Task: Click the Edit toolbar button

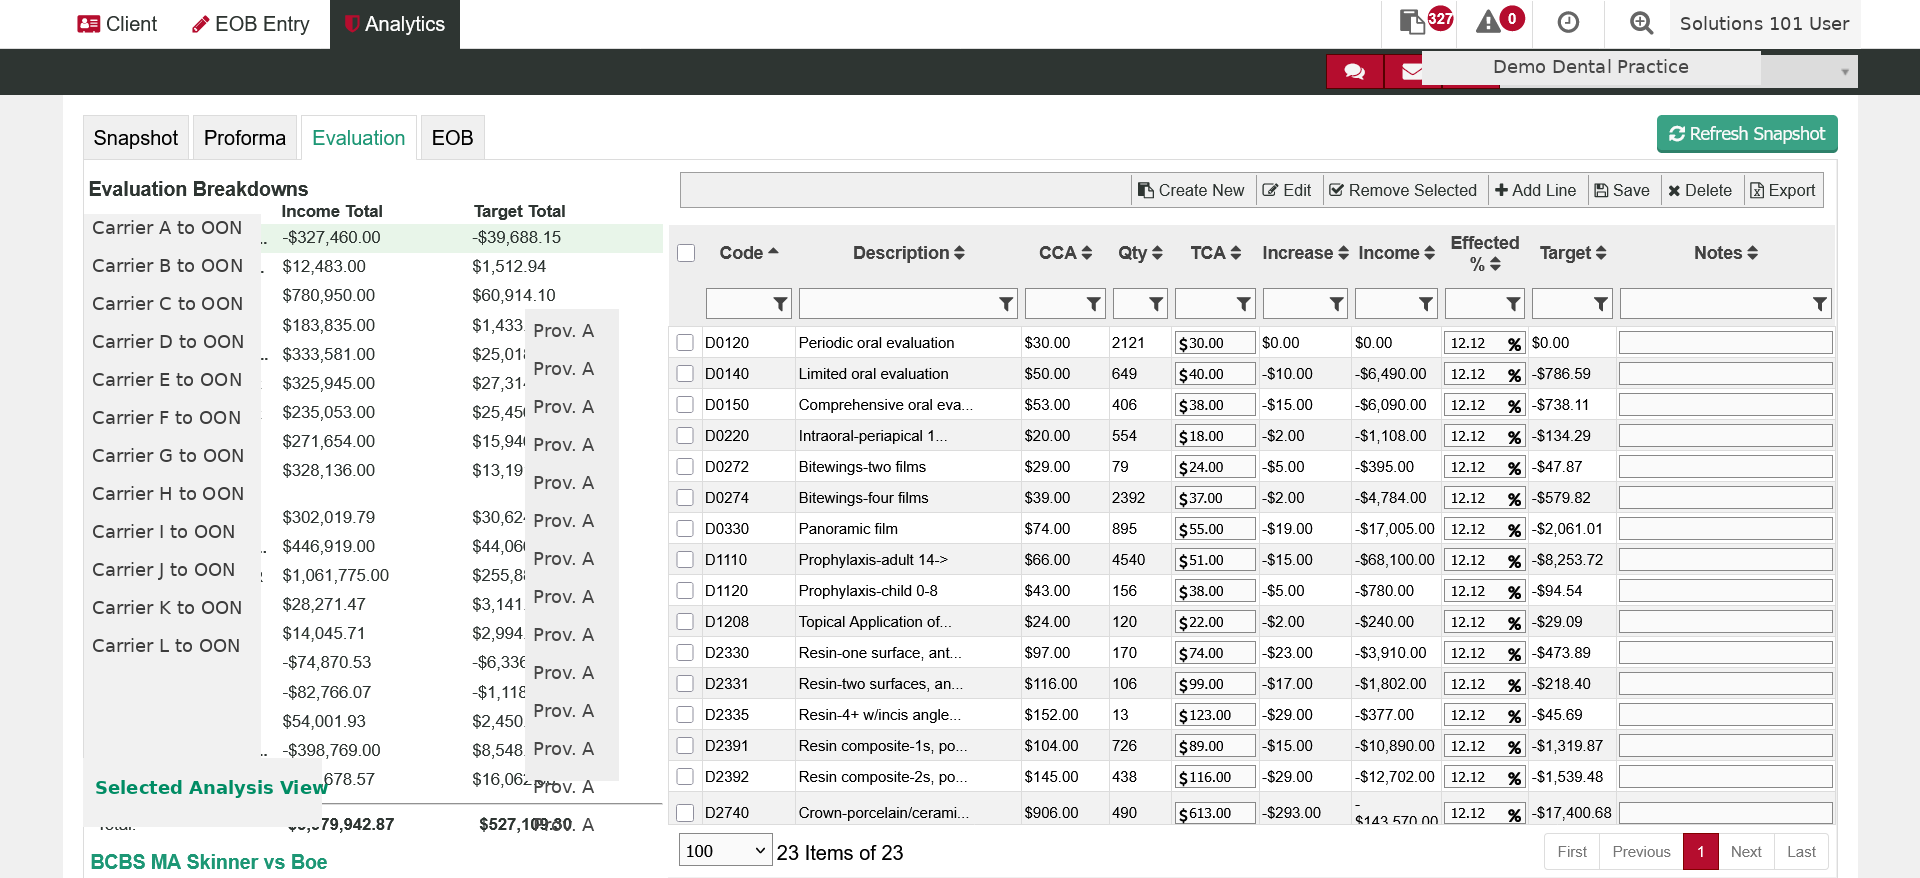Action: [x=1287, y=190]
